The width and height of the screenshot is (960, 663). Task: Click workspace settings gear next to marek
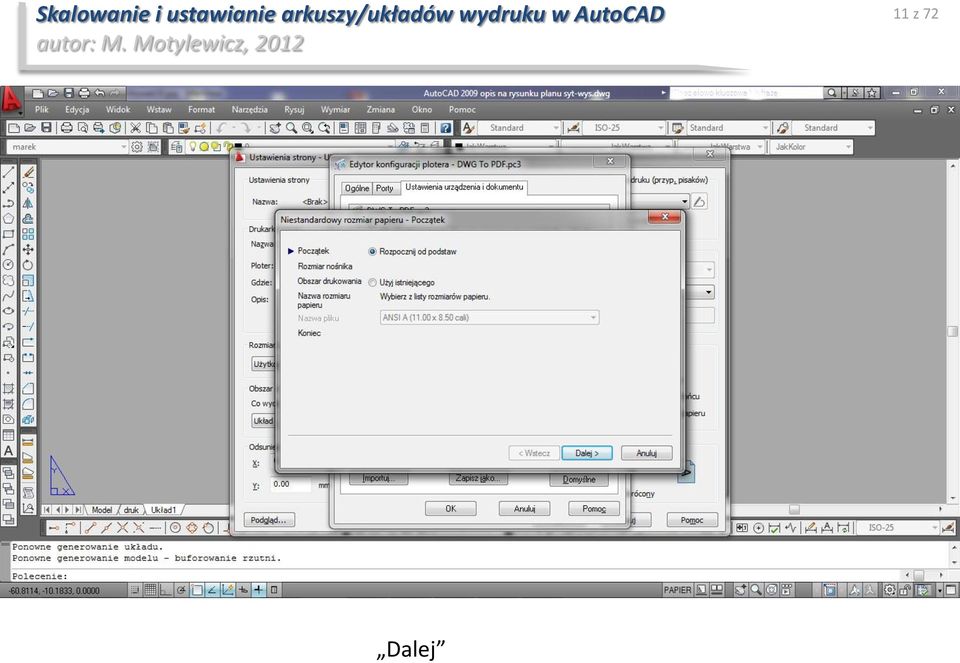137,147
